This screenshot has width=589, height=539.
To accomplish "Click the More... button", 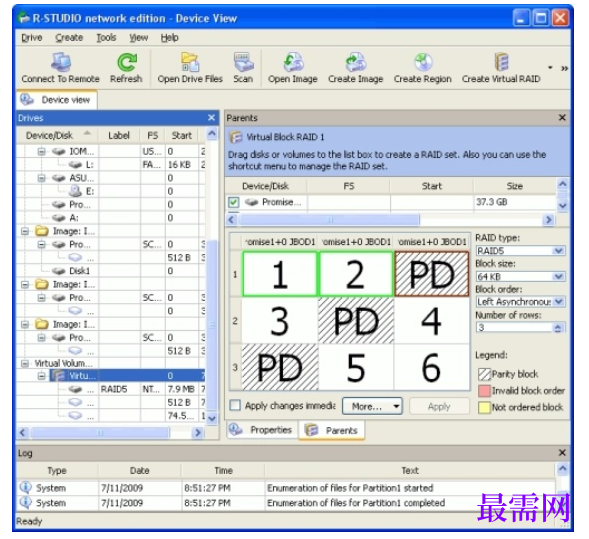I will coord(372,406).
